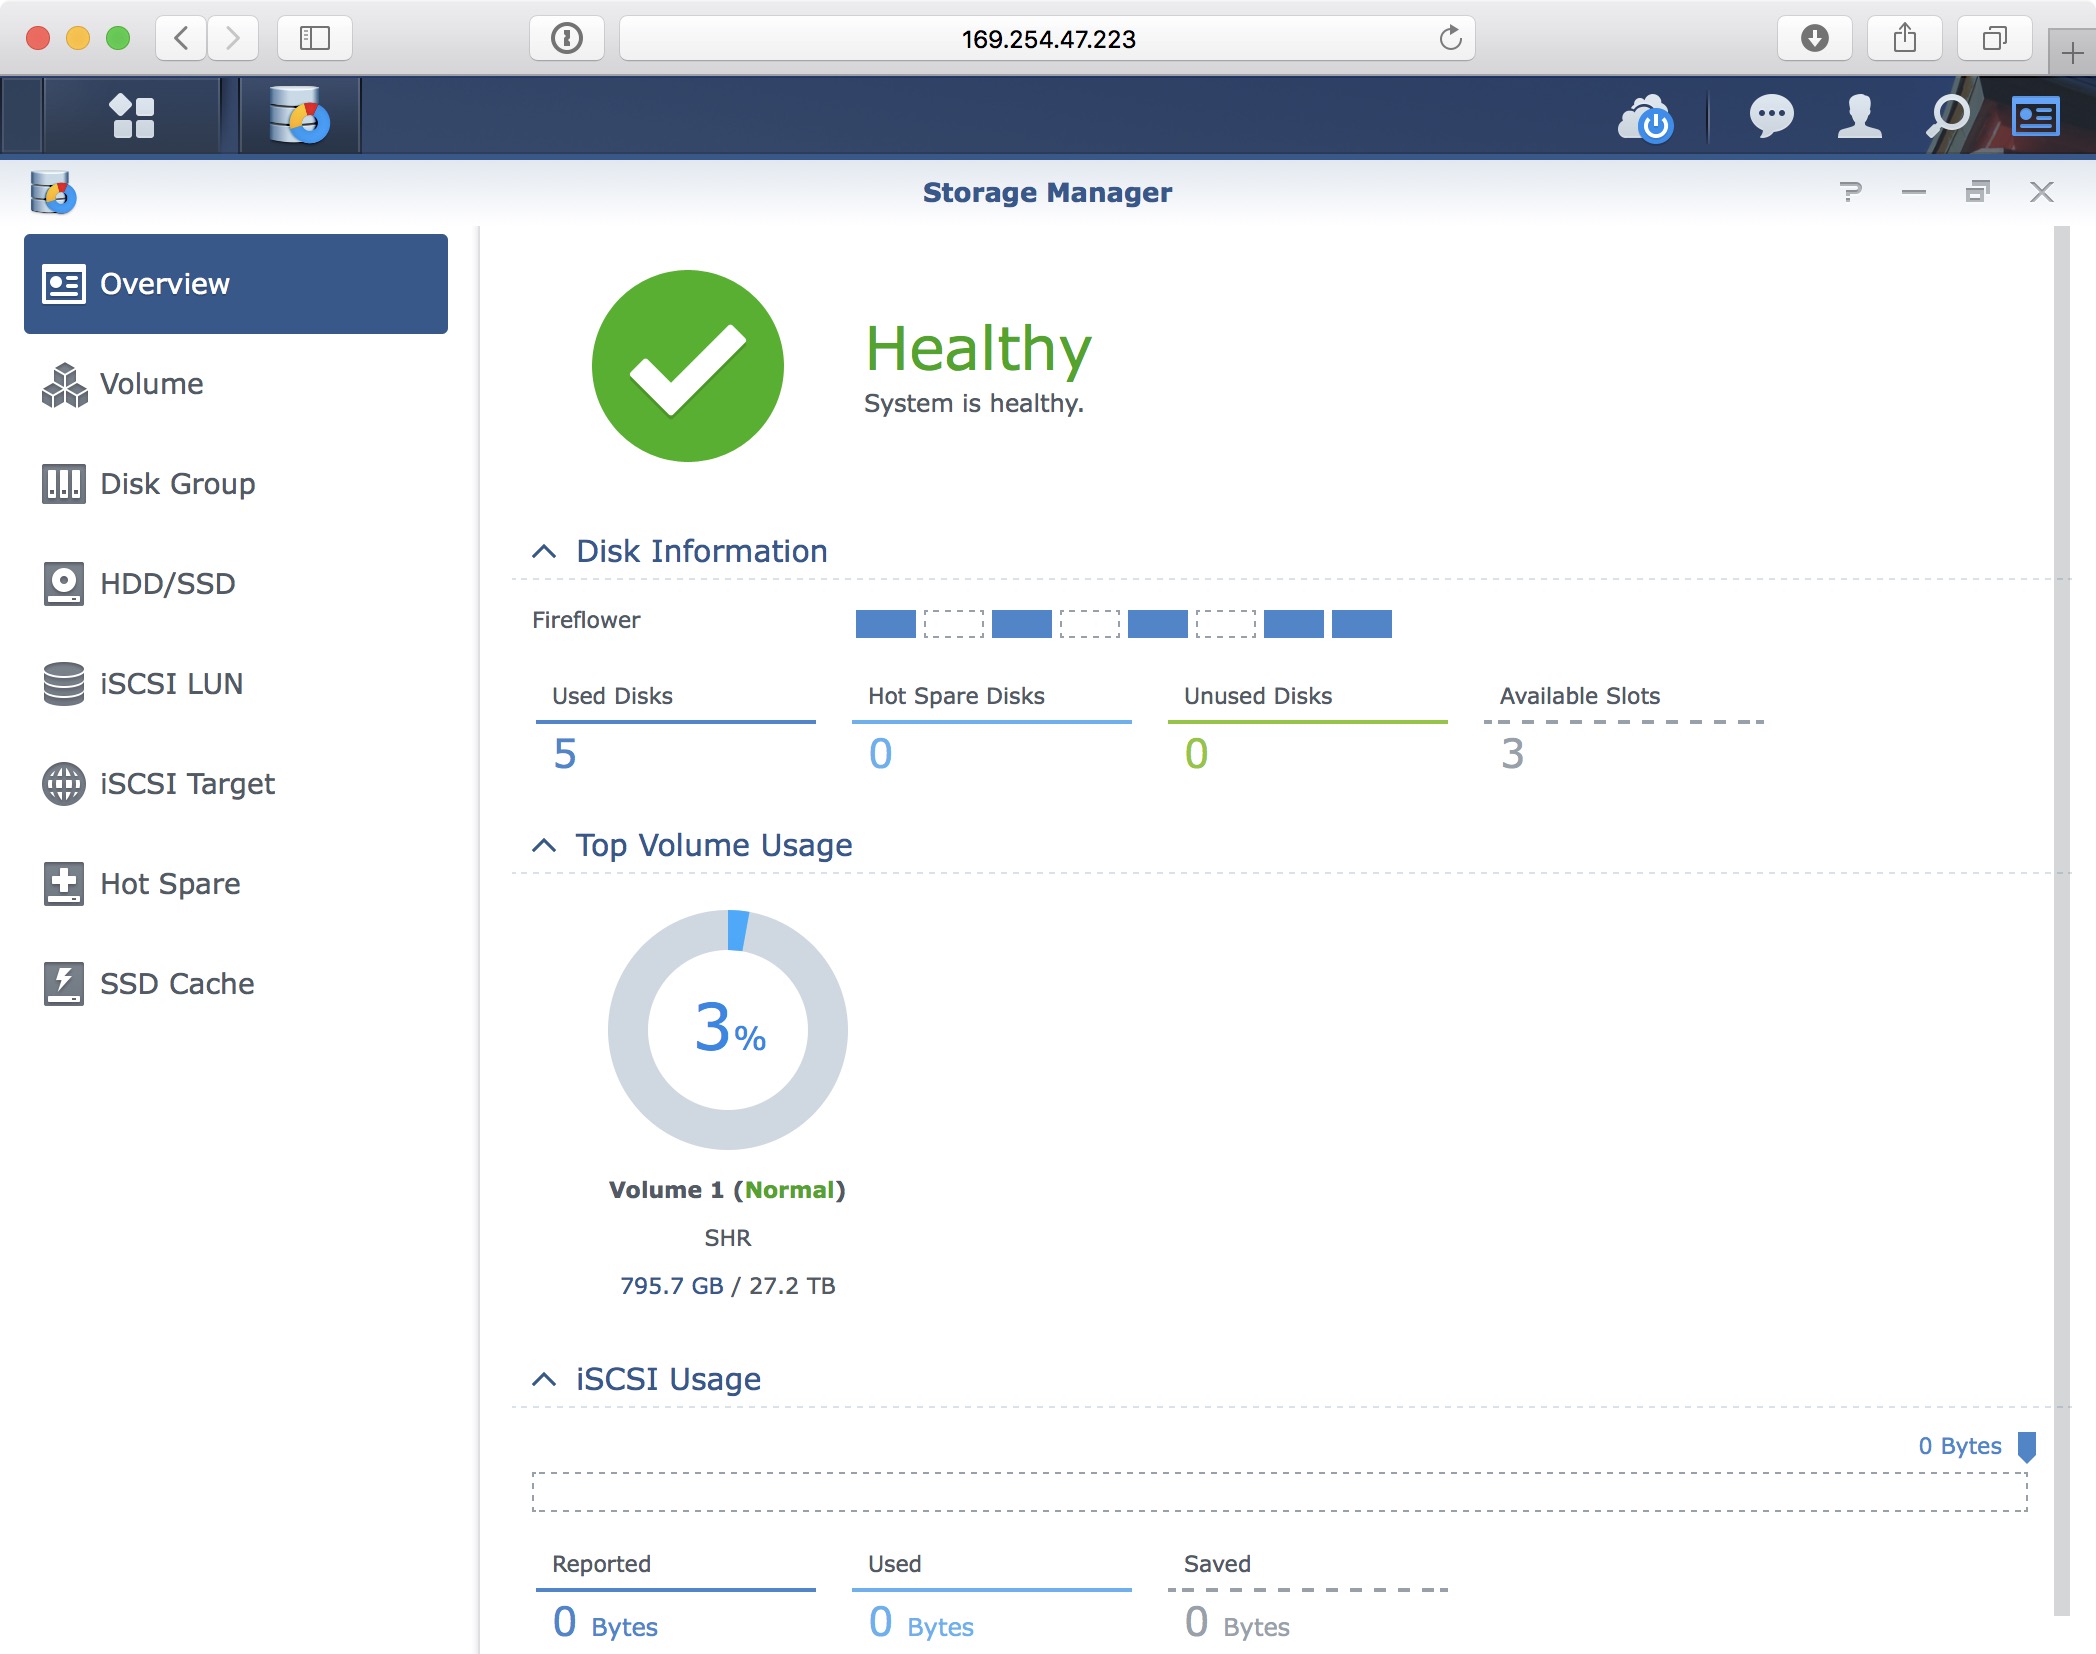Open the user account options icon

[1859, 117]
